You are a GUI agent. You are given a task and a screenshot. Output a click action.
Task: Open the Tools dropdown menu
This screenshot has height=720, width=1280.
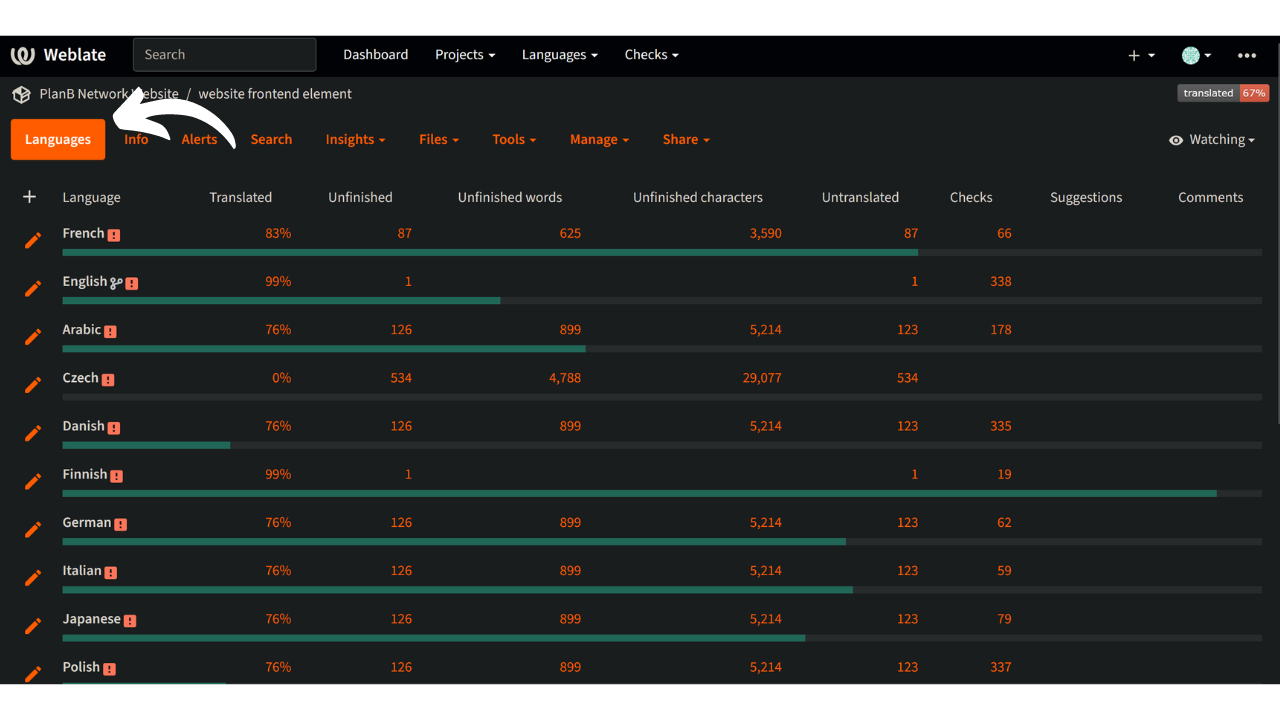tap(514, 140)
